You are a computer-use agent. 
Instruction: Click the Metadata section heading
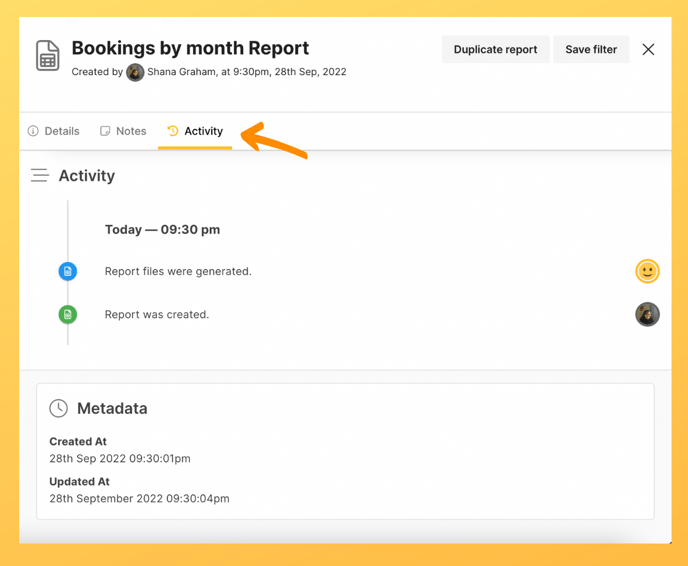112,408
